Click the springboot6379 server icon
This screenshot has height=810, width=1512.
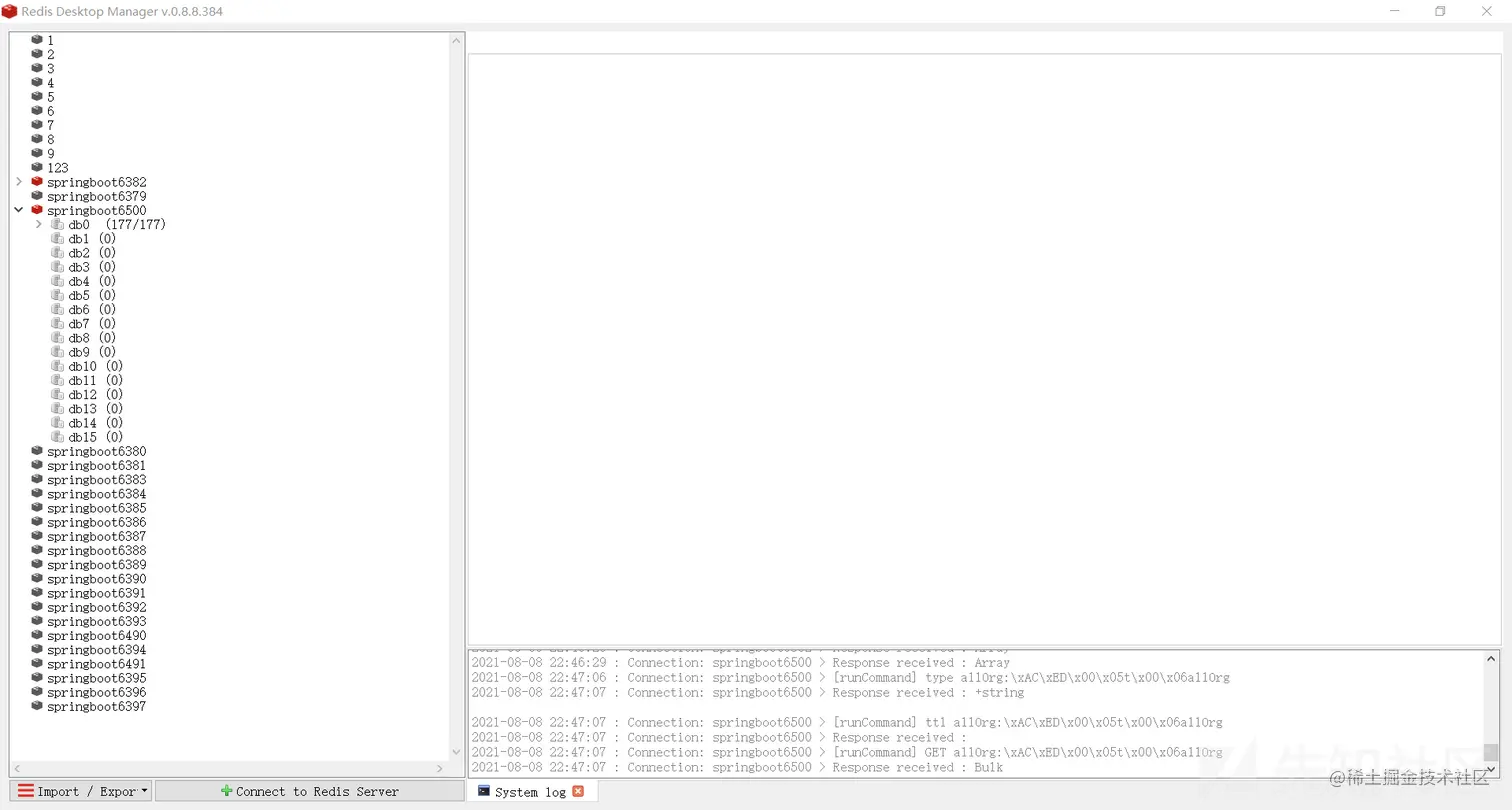37,196
